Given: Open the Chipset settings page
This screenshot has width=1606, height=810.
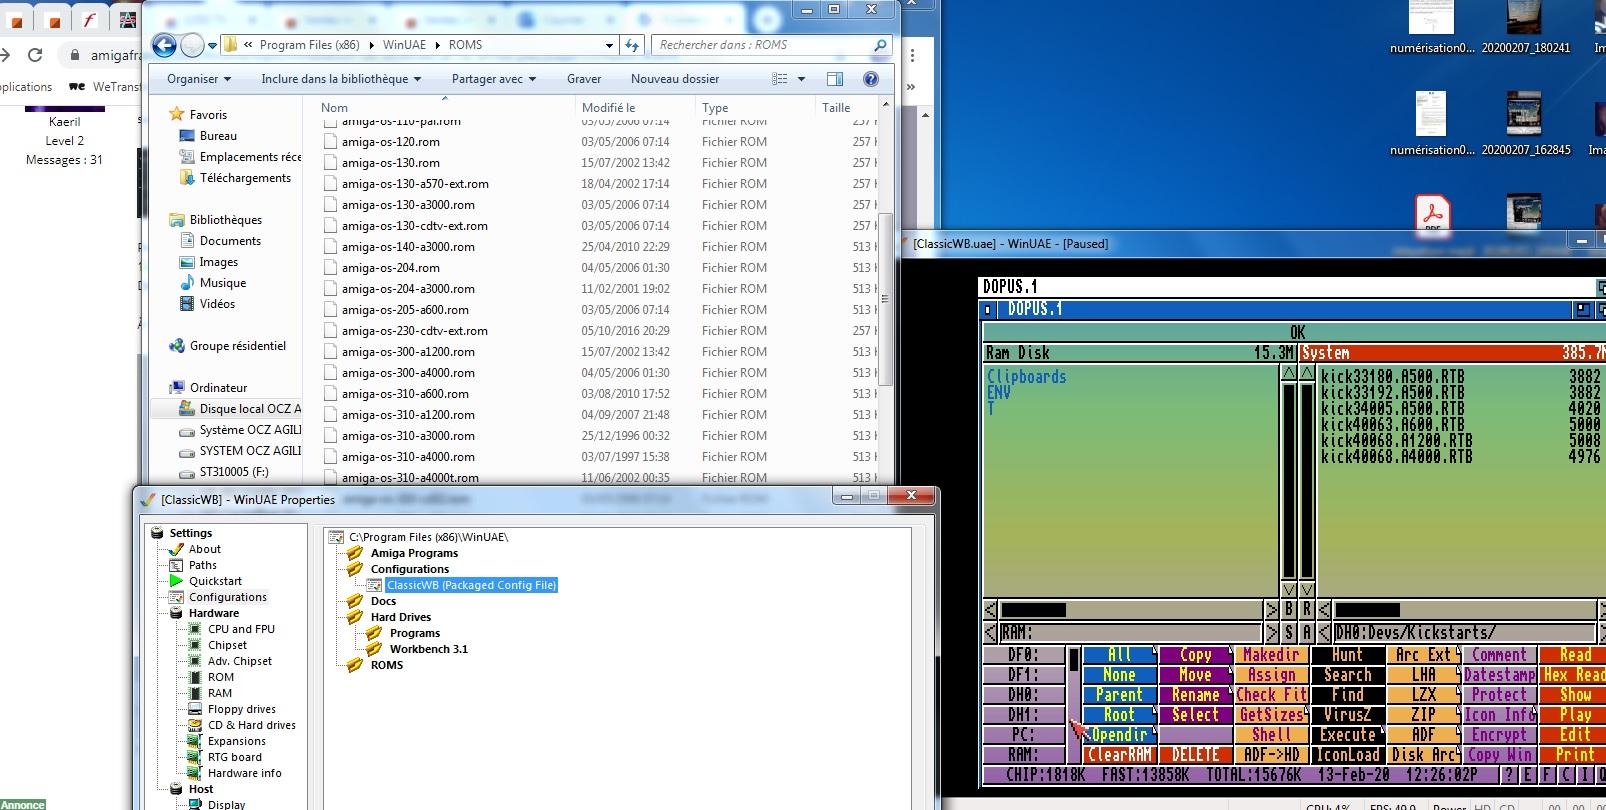Looking at the screenshot, I should (x=227, y=645).
